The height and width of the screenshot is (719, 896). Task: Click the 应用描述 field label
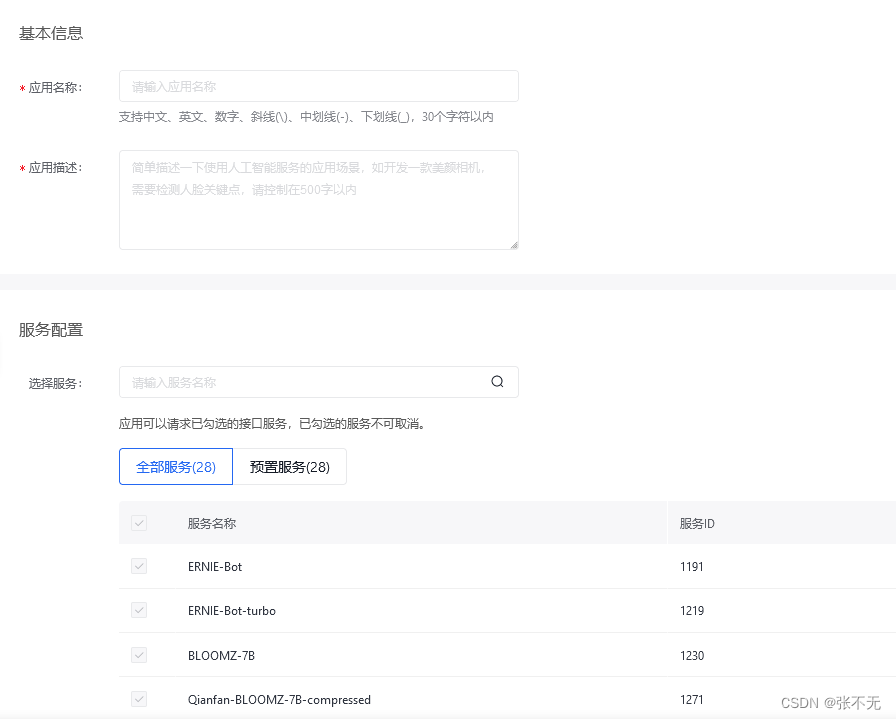55,167
